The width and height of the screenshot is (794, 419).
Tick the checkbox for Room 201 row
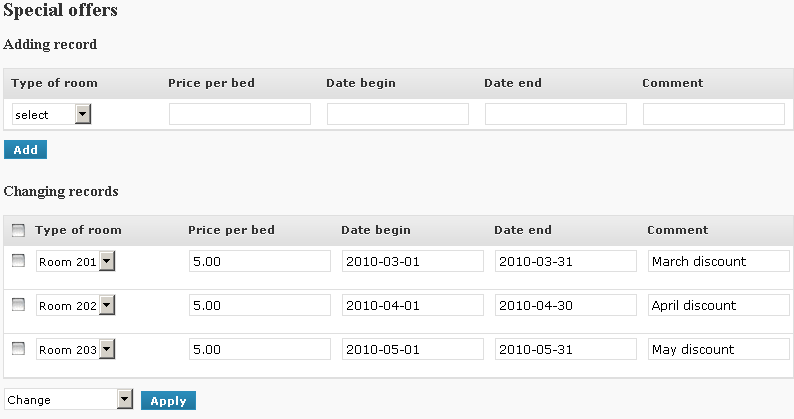[x=18, y=260]
